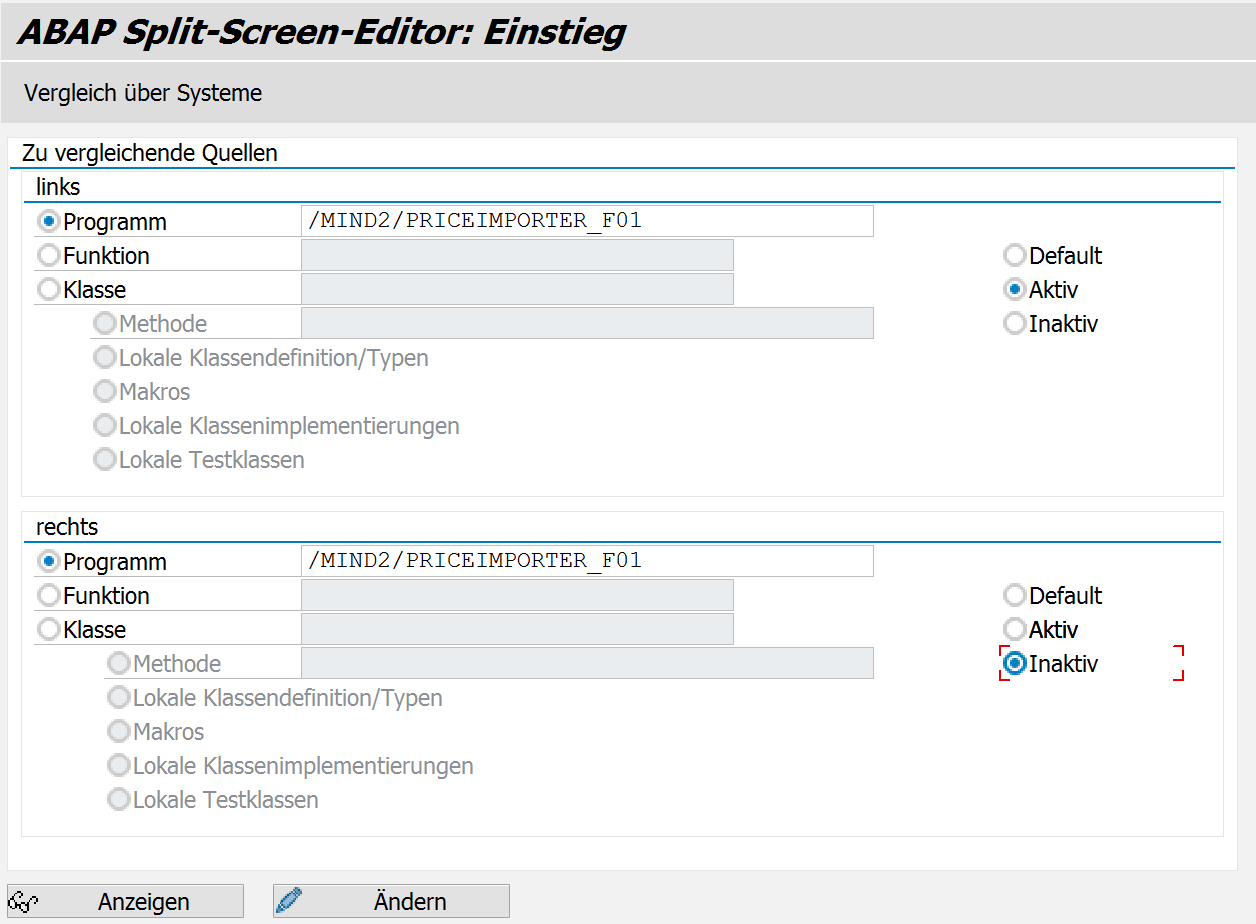Select Lokale Testklassen in rechts section
The height and width of the screenshot is (924, 1256).
[119, 799]
